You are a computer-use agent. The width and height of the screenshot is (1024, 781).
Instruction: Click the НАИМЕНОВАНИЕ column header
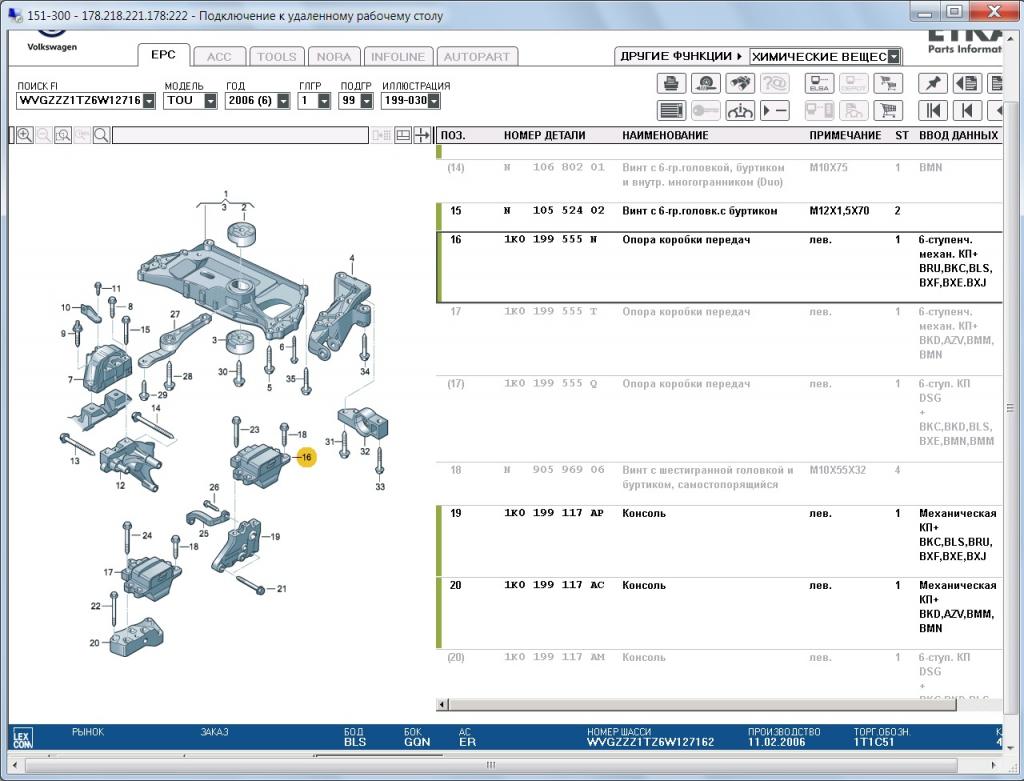click(665, 135)
